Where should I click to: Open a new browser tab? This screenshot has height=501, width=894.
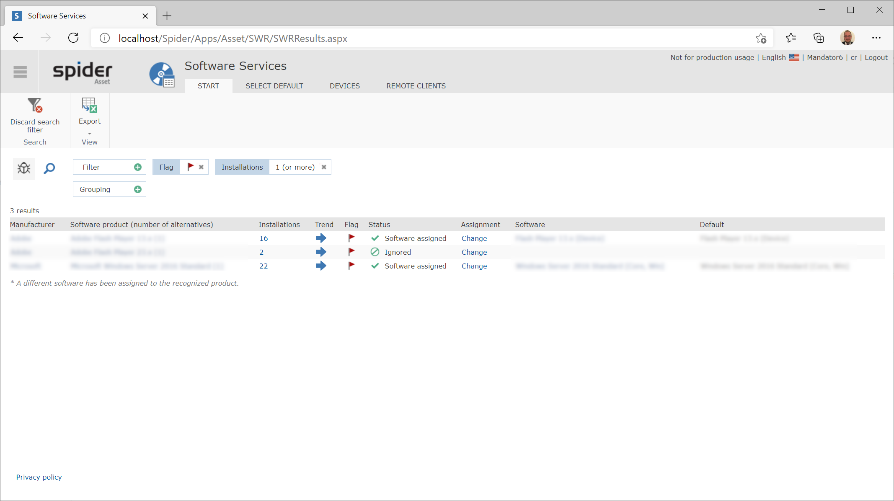166,16
